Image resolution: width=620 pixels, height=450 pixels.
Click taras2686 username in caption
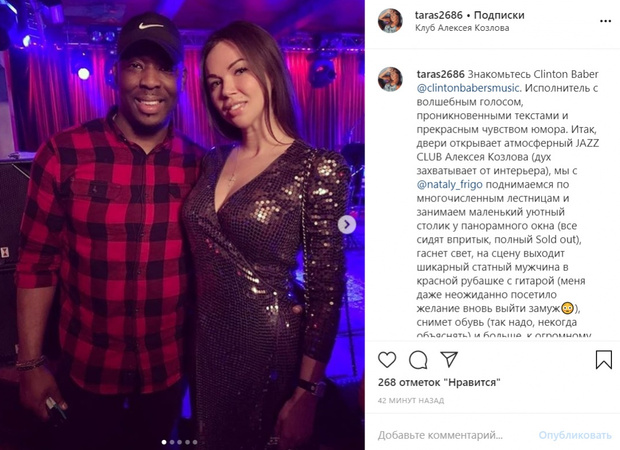[x=440, y=74]
